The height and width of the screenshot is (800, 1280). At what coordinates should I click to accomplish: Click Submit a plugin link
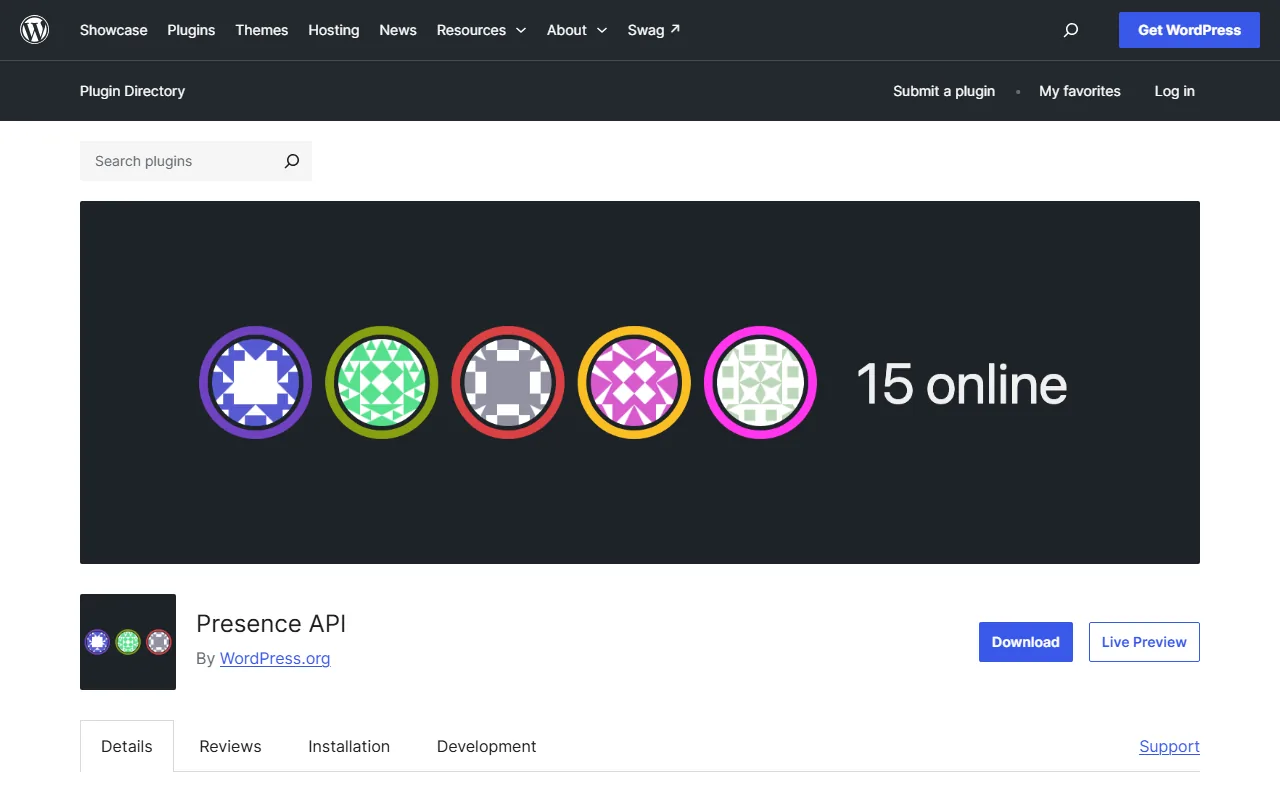pyautogui.click(x=944, y=91)
